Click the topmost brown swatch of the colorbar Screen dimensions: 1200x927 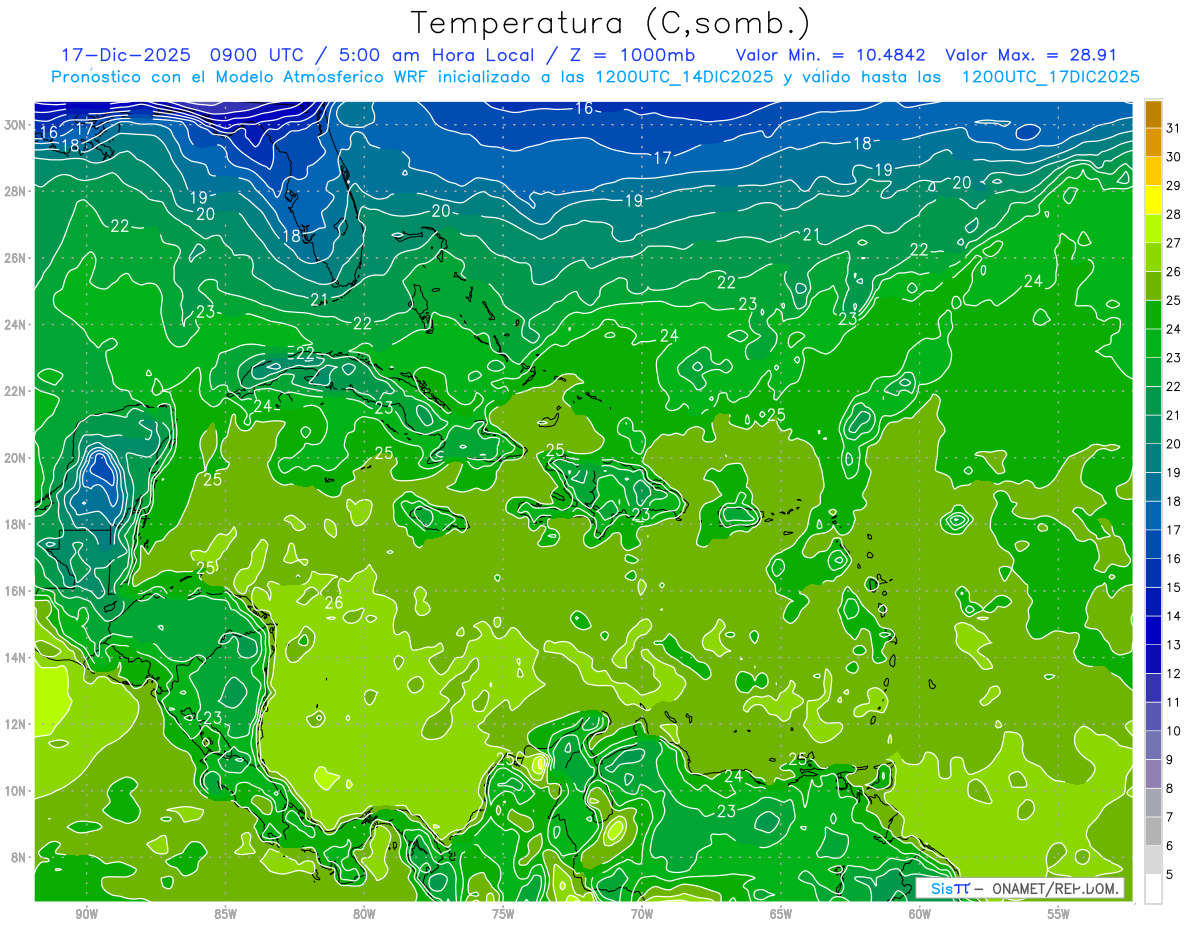point(1153,114)
